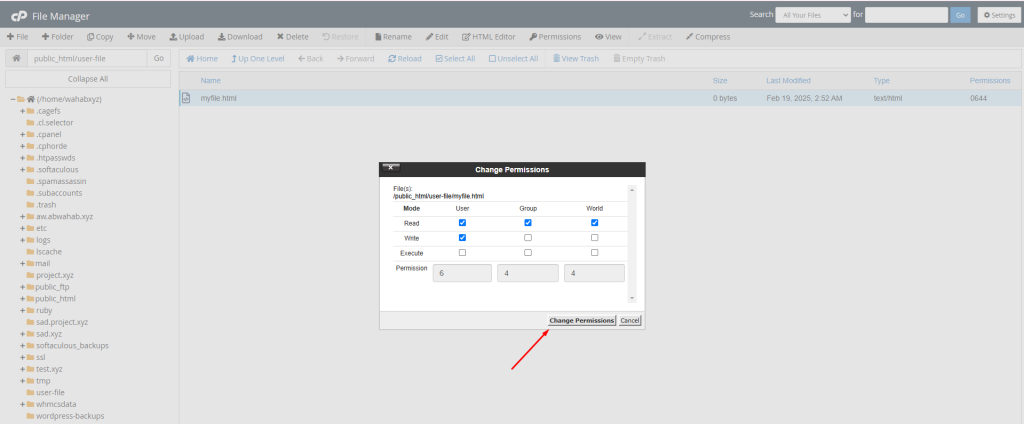Uncheck the User Write permission checkbox
Viewport: 1024px width, 424px height.
pos(462,238)
